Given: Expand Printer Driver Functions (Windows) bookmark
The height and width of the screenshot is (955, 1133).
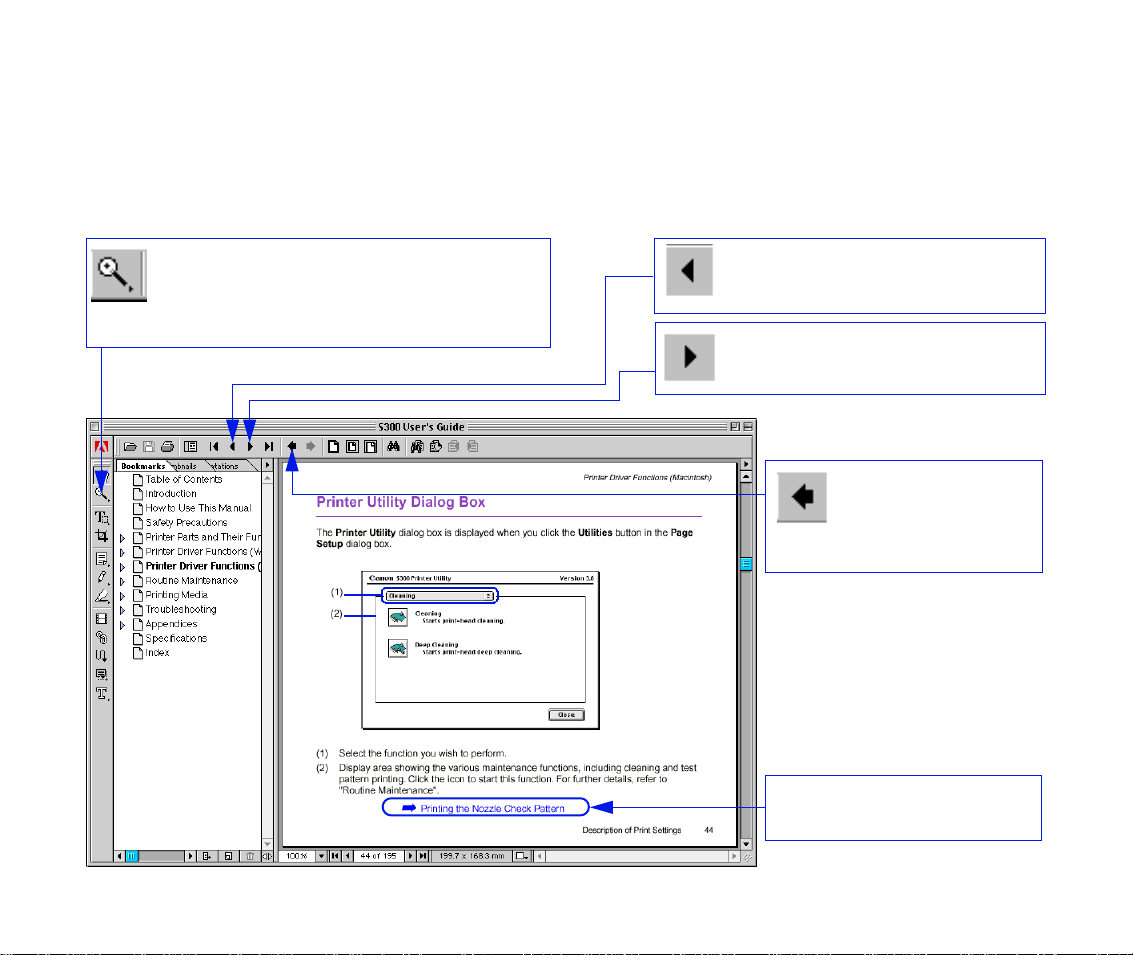Looking at the screenshot, I should (x=122, y=553).
